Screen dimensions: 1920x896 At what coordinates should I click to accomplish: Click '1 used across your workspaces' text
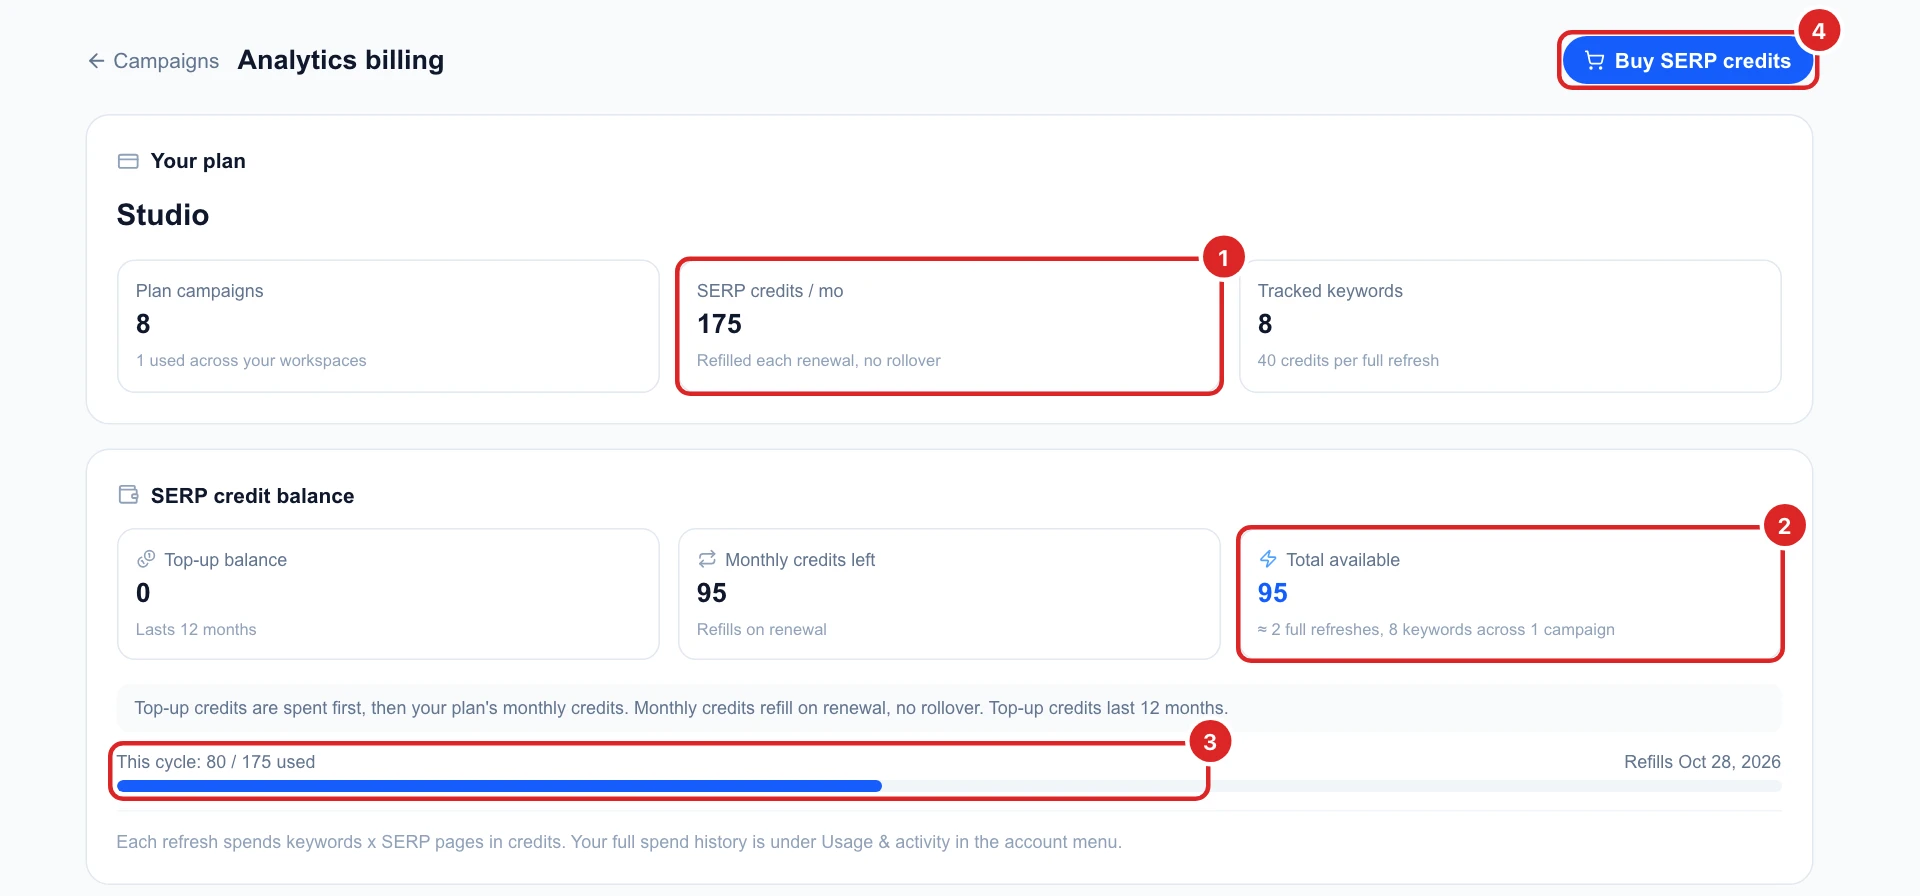[251, 360]
